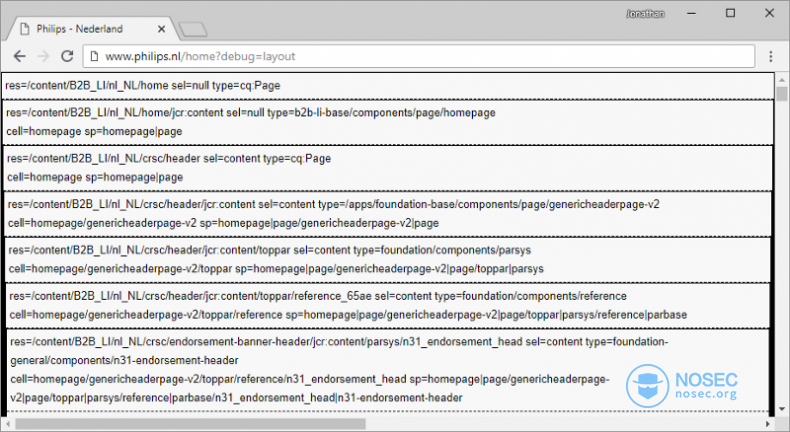Click the line containing 'endorsement-banner-header/jcr:content'
This screenshot has width=790, height=432.
click(x=339, y=342)
